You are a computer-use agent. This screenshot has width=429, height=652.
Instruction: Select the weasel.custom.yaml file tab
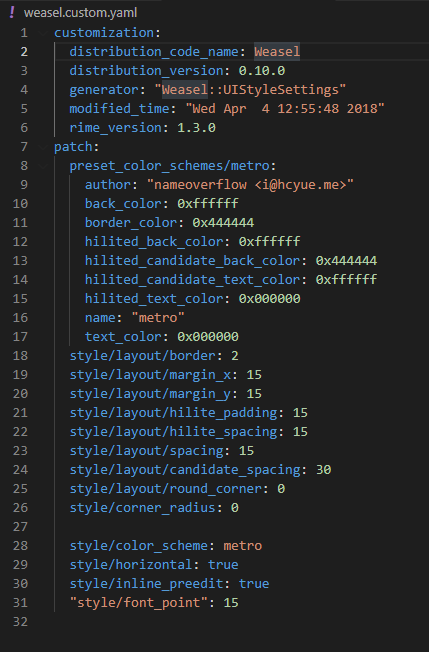pyautogui.click(x=80, y=12)
